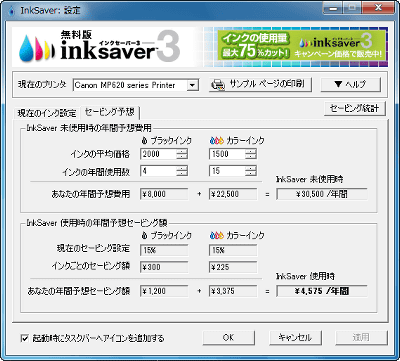Click the InkSaver 3 campaign banner ad
The width and height of the screenshot is (400, 361).
(302, 46)
